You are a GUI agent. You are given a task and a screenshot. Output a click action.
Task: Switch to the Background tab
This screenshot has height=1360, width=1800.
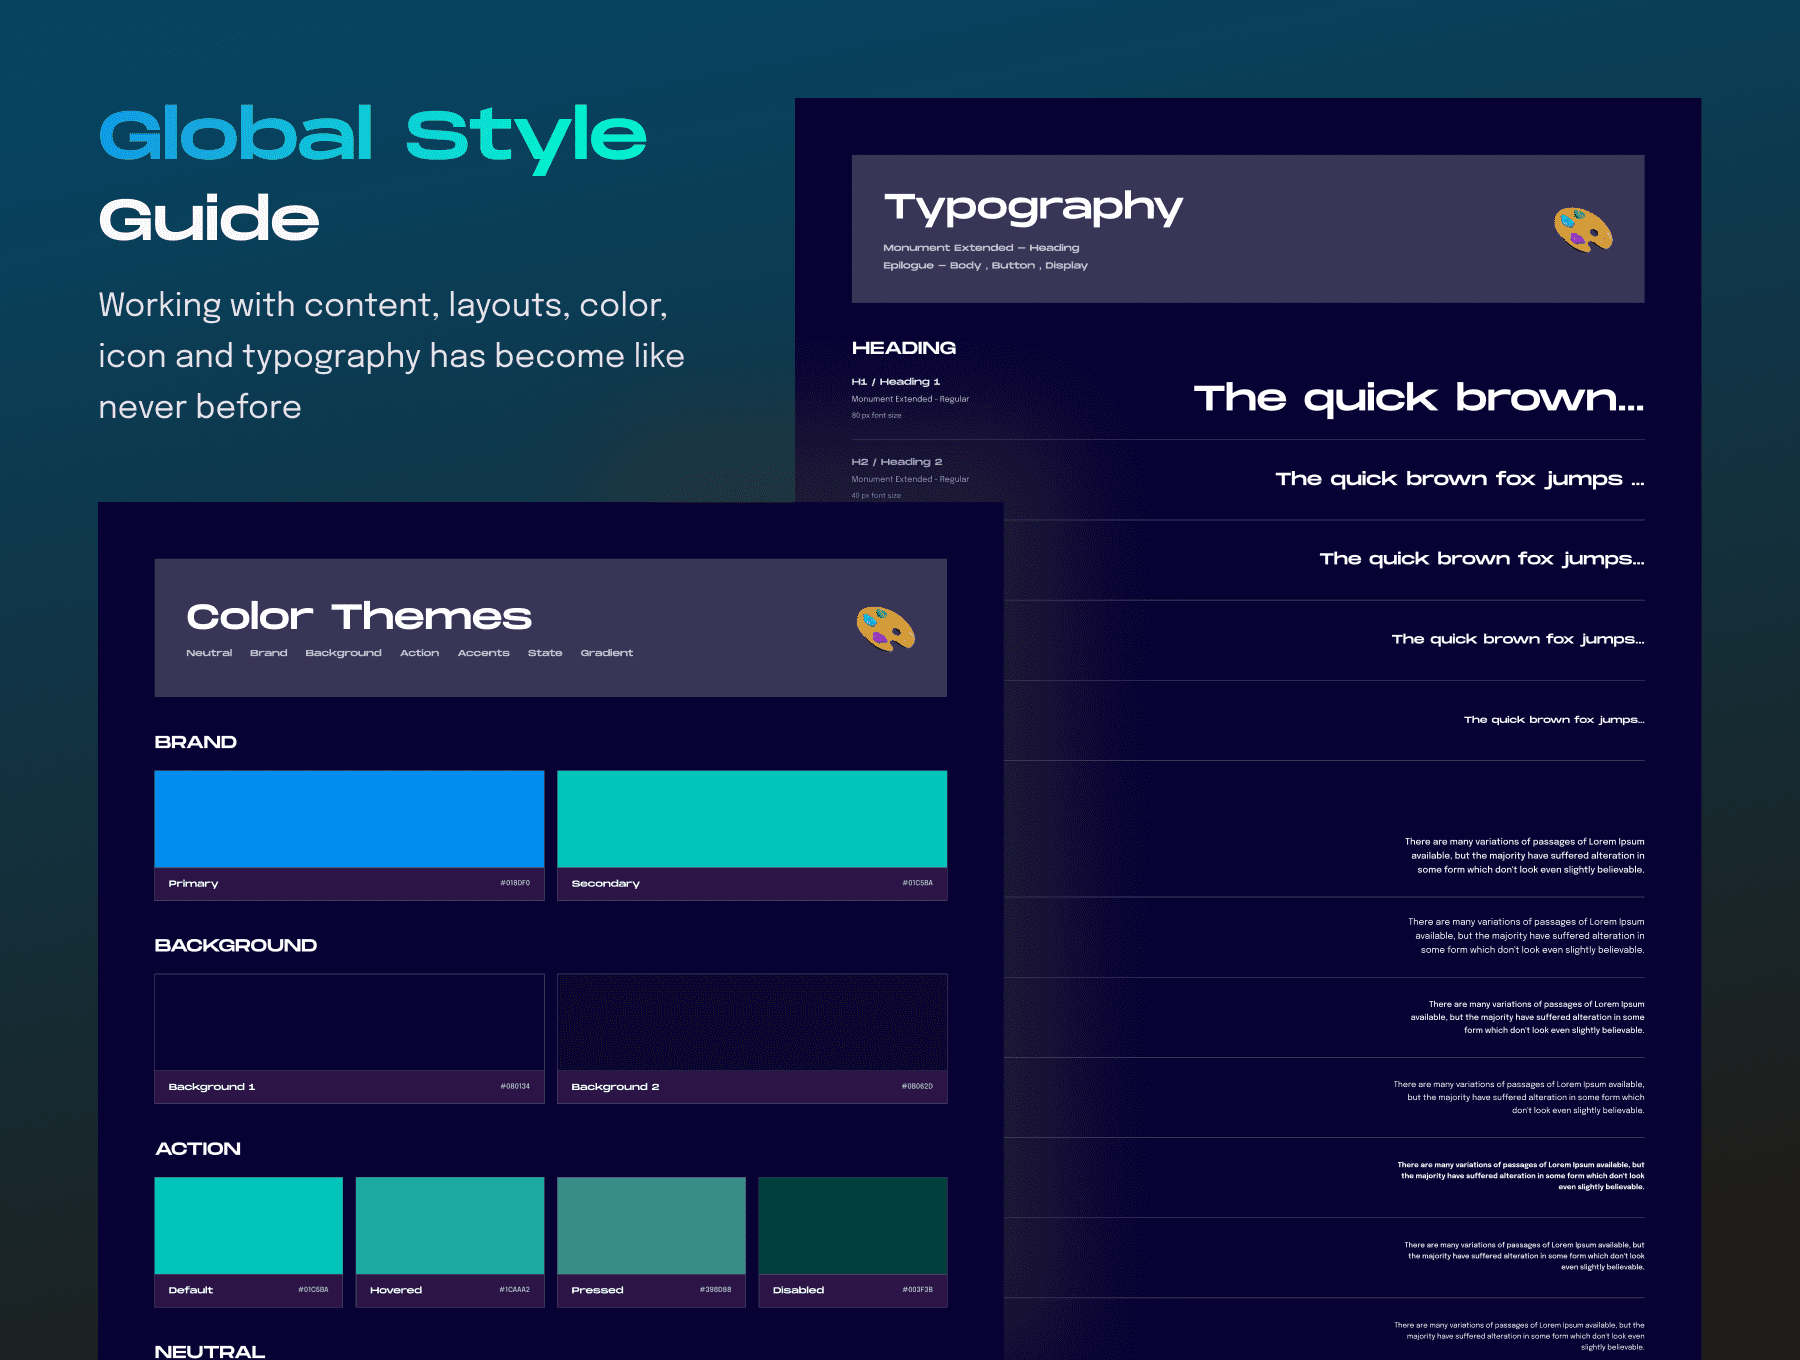click(x=343, y=653)
